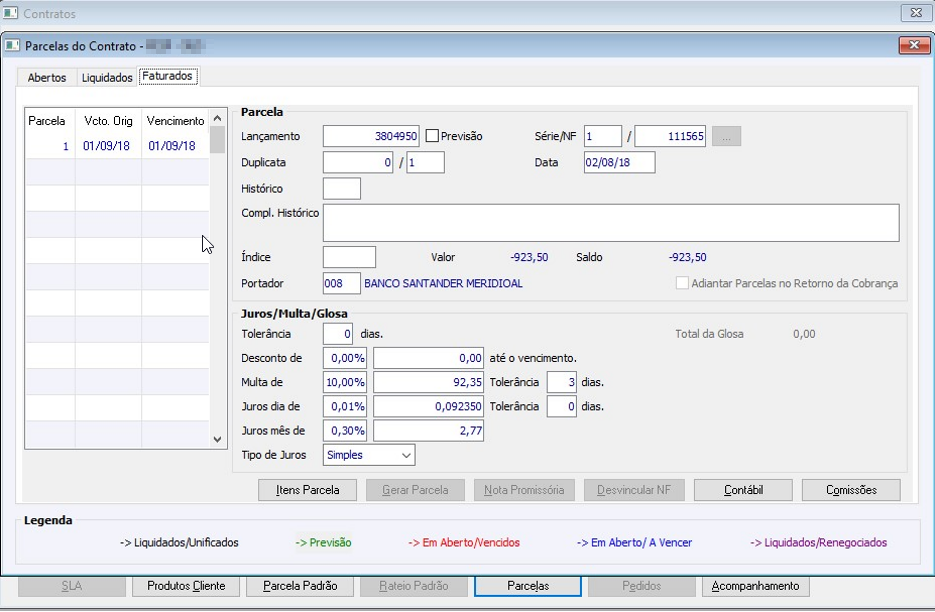Click the Parcelas do Contrato window icon
The height and width of the screenshot is (612, 935).
point(12,45)
